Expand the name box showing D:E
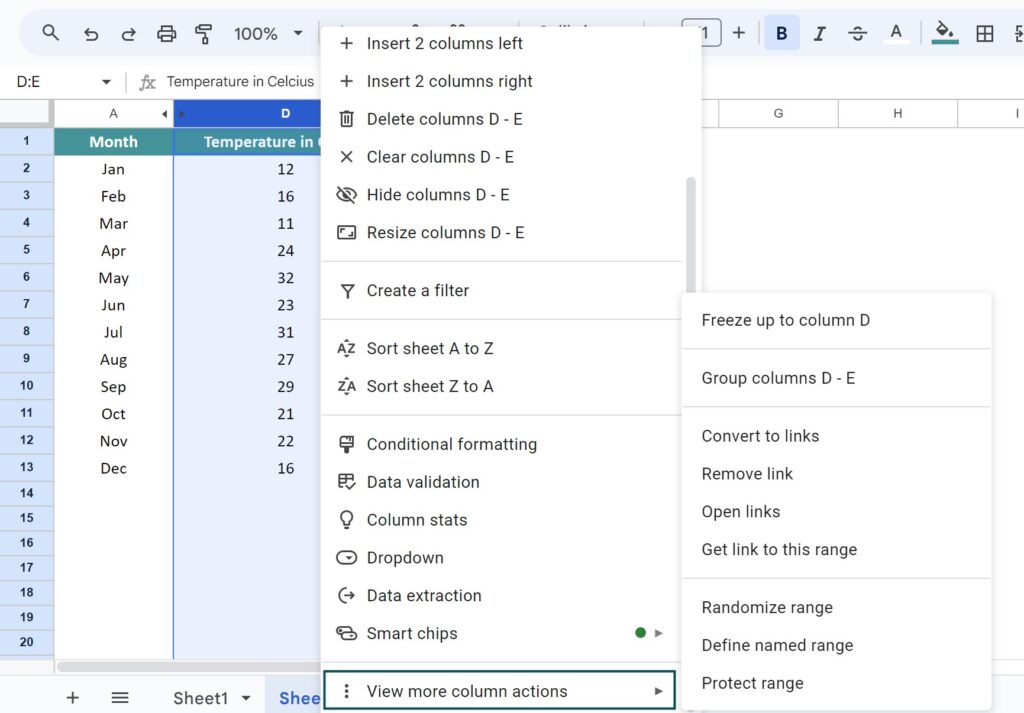 click(x=106, y=81)
